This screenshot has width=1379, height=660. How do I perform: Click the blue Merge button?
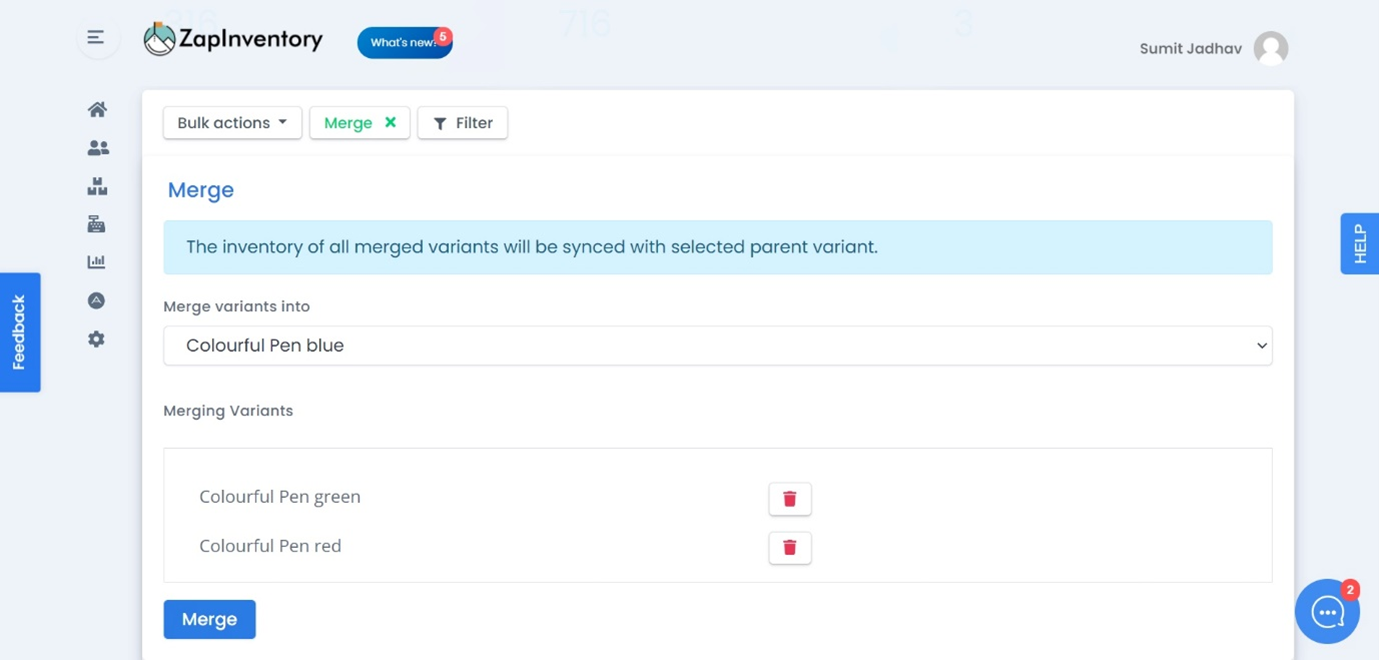210,619
